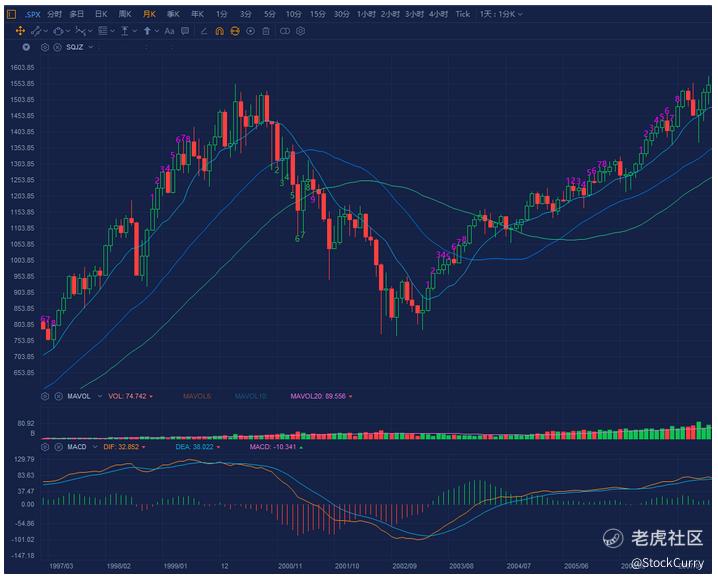Click the linked overlapping circles icon

pos(285,31)
